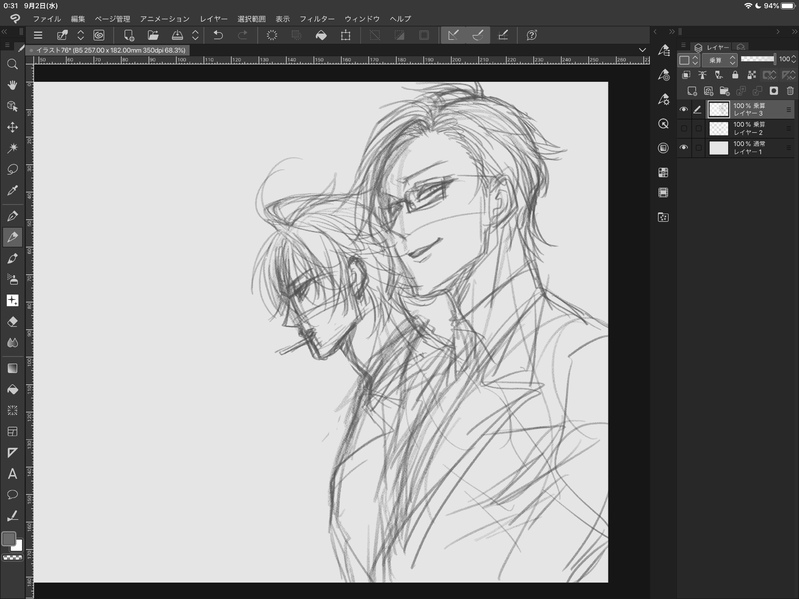Screen dimensions: 799x599
Task: Click the layer opacity 100 stepper arrows
Action: click(x=793, y=60)
